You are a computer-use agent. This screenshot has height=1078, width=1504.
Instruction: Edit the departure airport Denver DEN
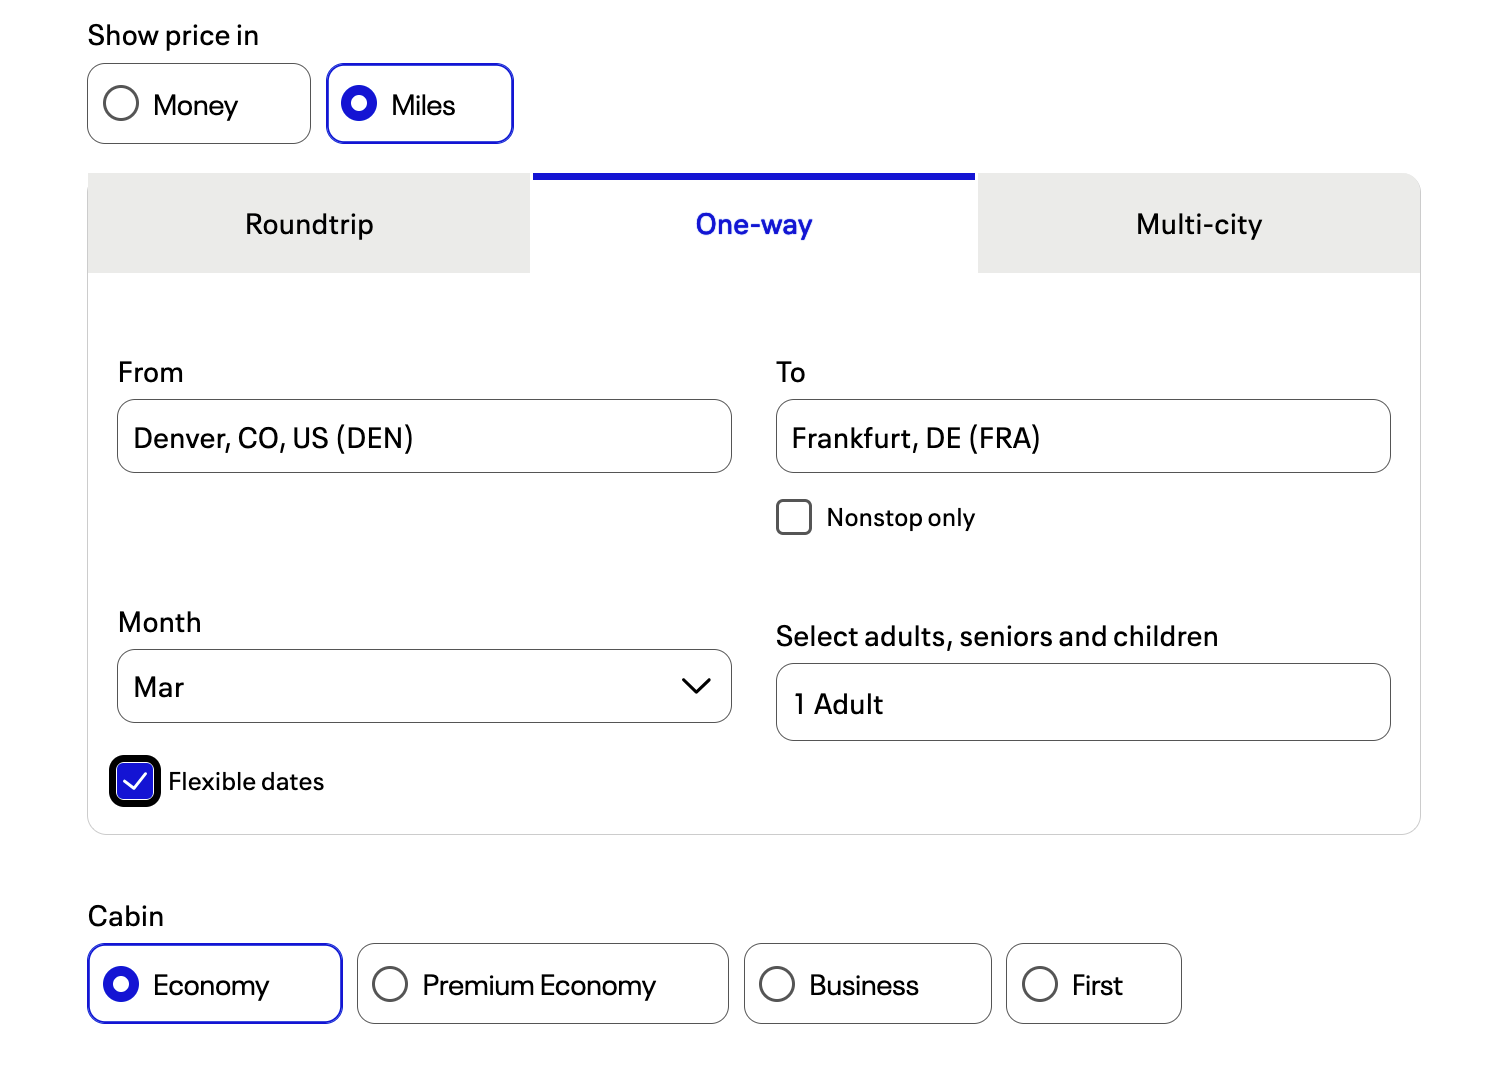[x=424, y=436]
